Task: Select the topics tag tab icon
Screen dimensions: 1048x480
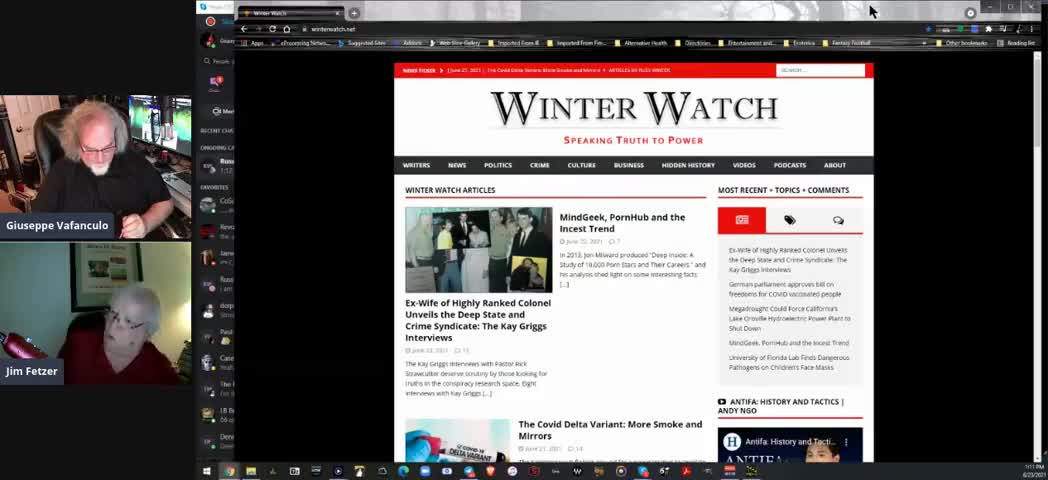Action: [790, 220]
